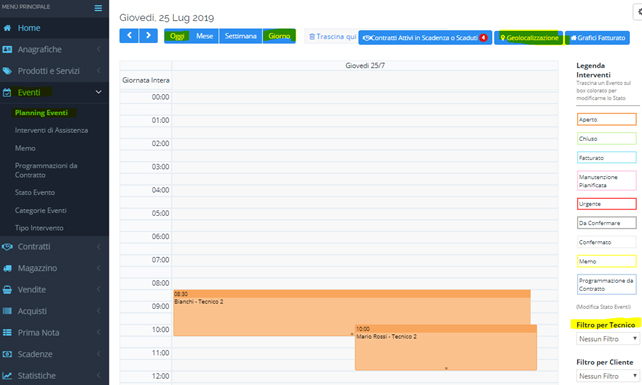
Task: Go to next day arrow
Action: (148, 36)
